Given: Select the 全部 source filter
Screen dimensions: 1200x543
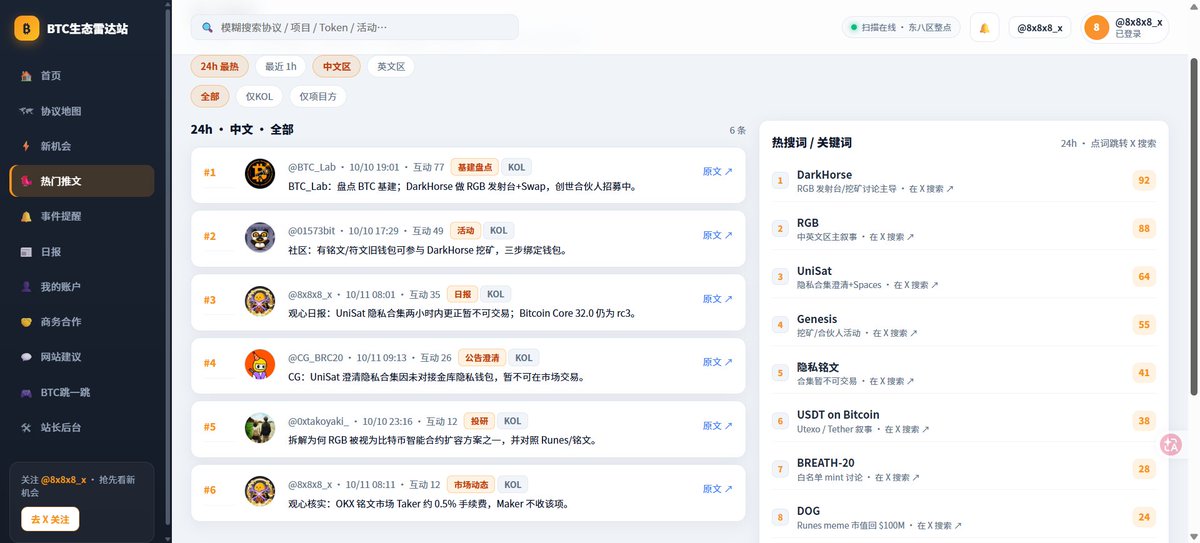Looking at the screenshot, I should [x=210, y=96].
